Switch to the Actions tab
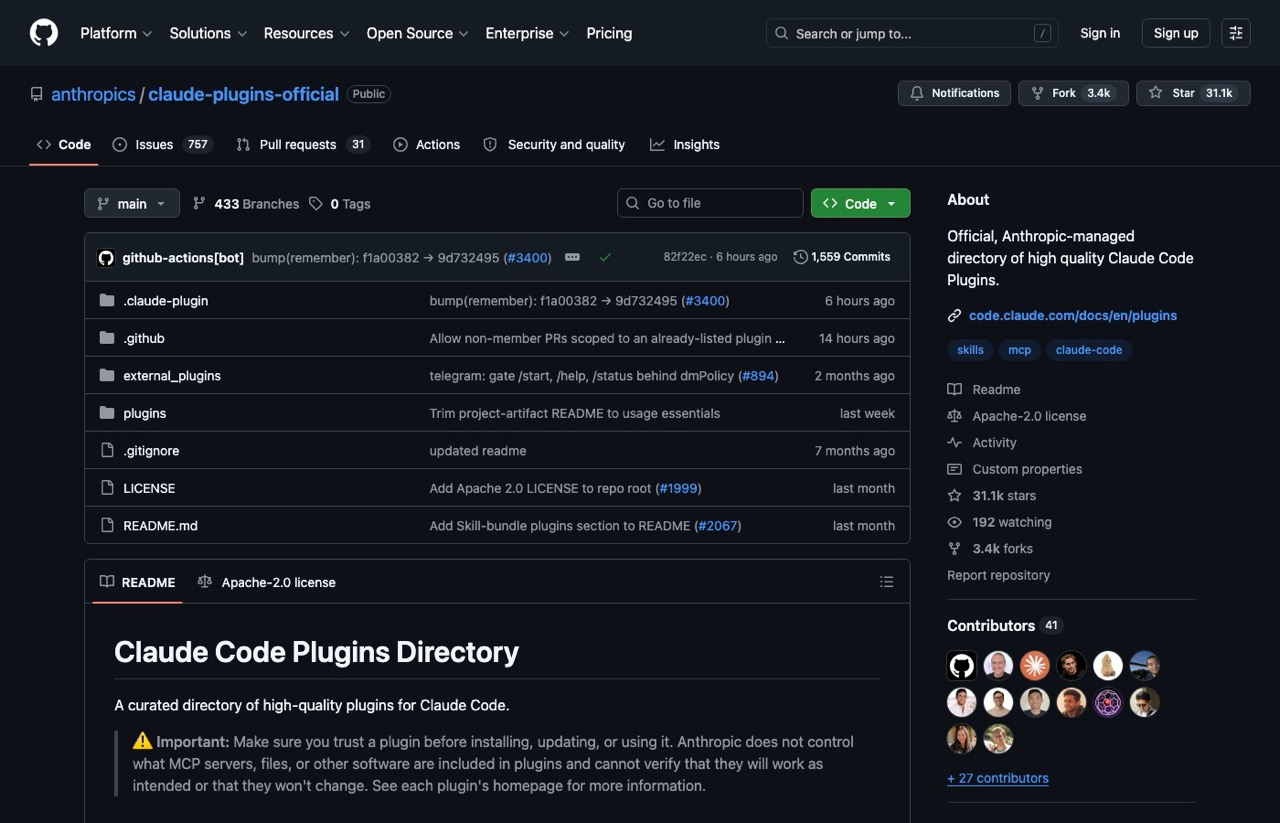Image resolution: width=1280 pixels, height=823 pixels. coord(427,145)
